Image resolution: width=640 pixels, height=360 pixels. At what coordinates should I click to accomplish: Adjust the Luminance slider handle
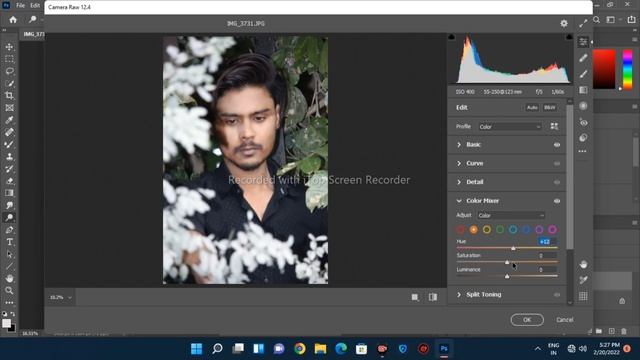[x=507, y=276]
